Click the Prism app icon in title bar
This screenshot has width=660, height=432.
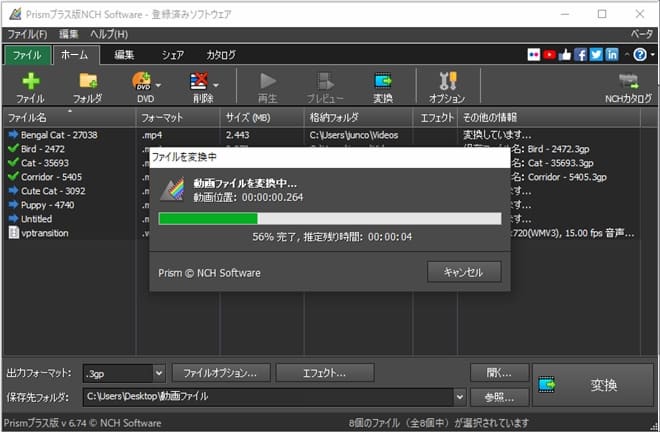click(x=14, y=14)
